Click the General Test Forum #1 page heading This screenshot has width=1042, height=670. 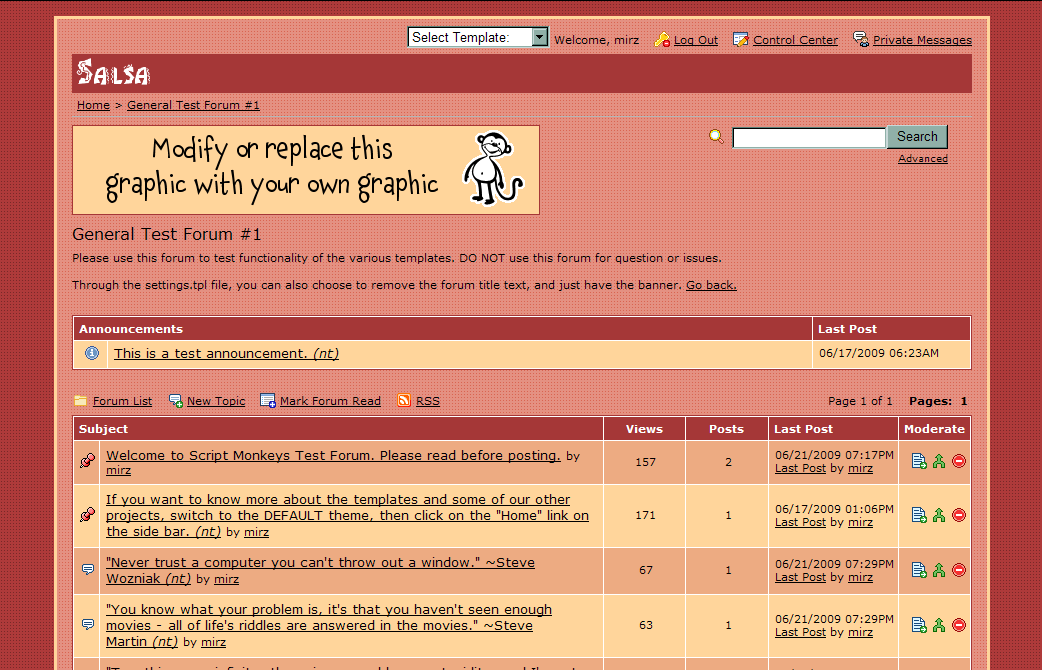point(167,234)
